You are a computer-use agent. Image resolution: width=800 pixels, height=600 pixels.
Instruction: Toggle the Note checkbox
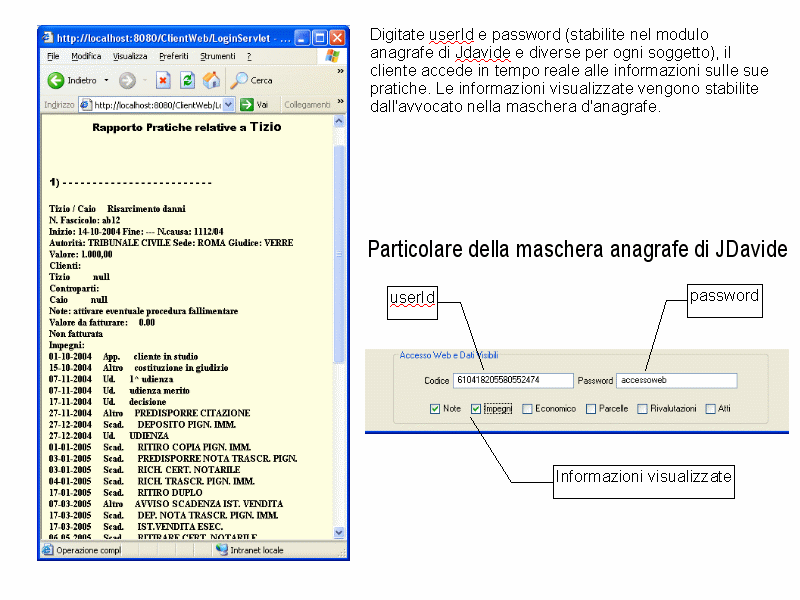coord(435,409)
